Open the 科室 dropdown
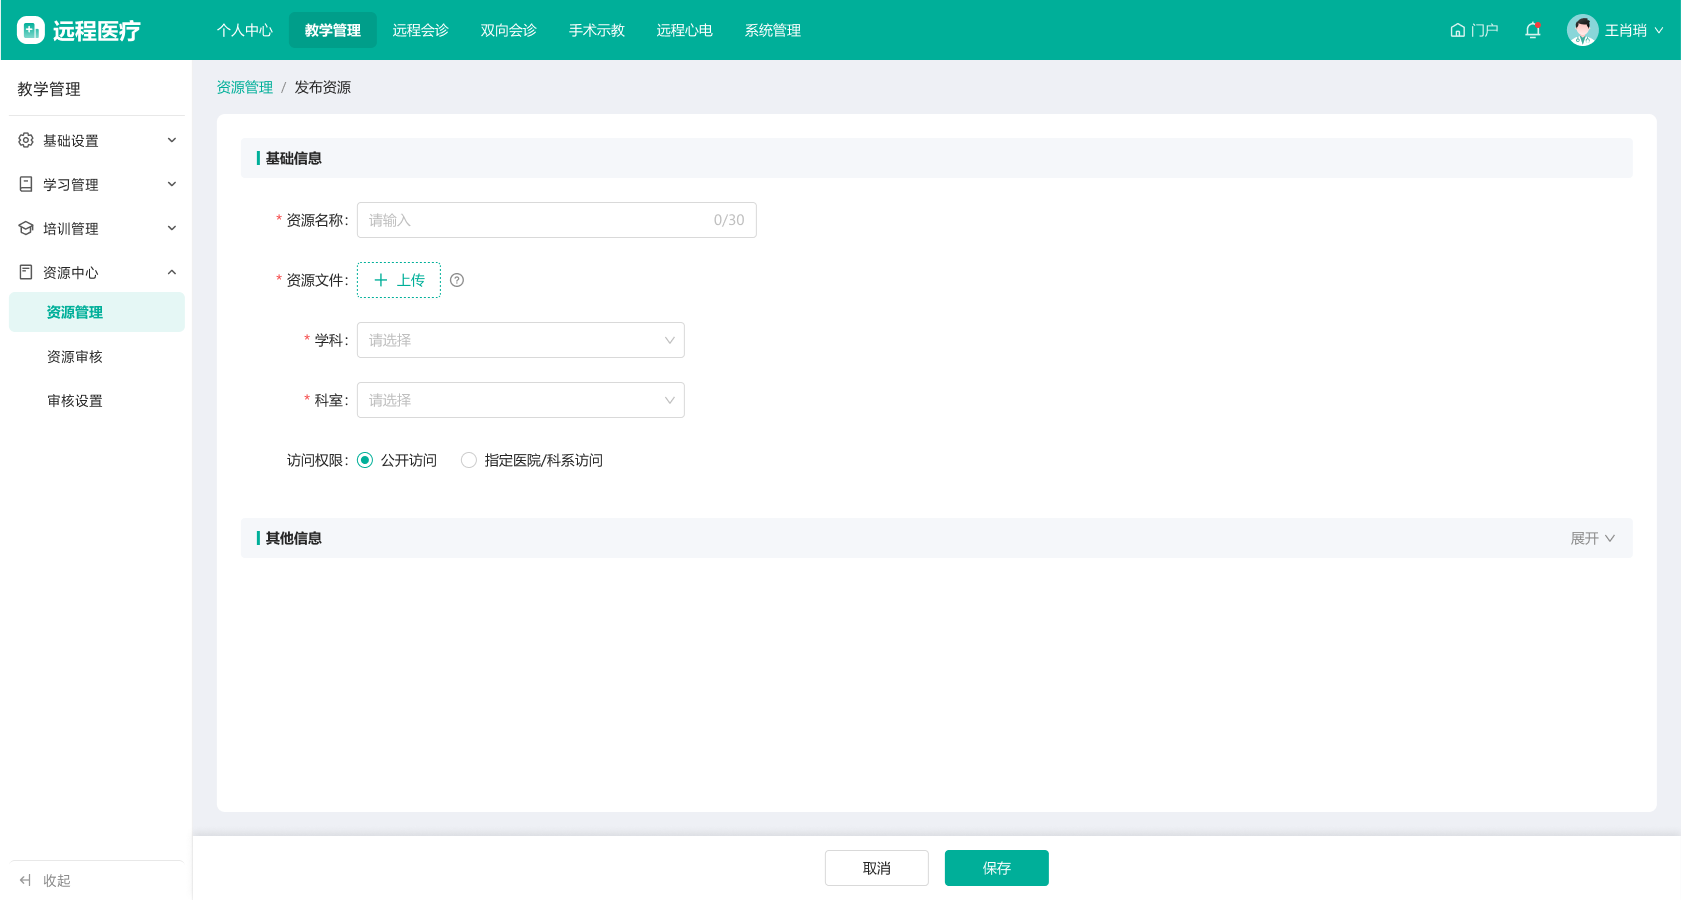1681x900 pixels. pyautogui.click(x=520, y=400)
